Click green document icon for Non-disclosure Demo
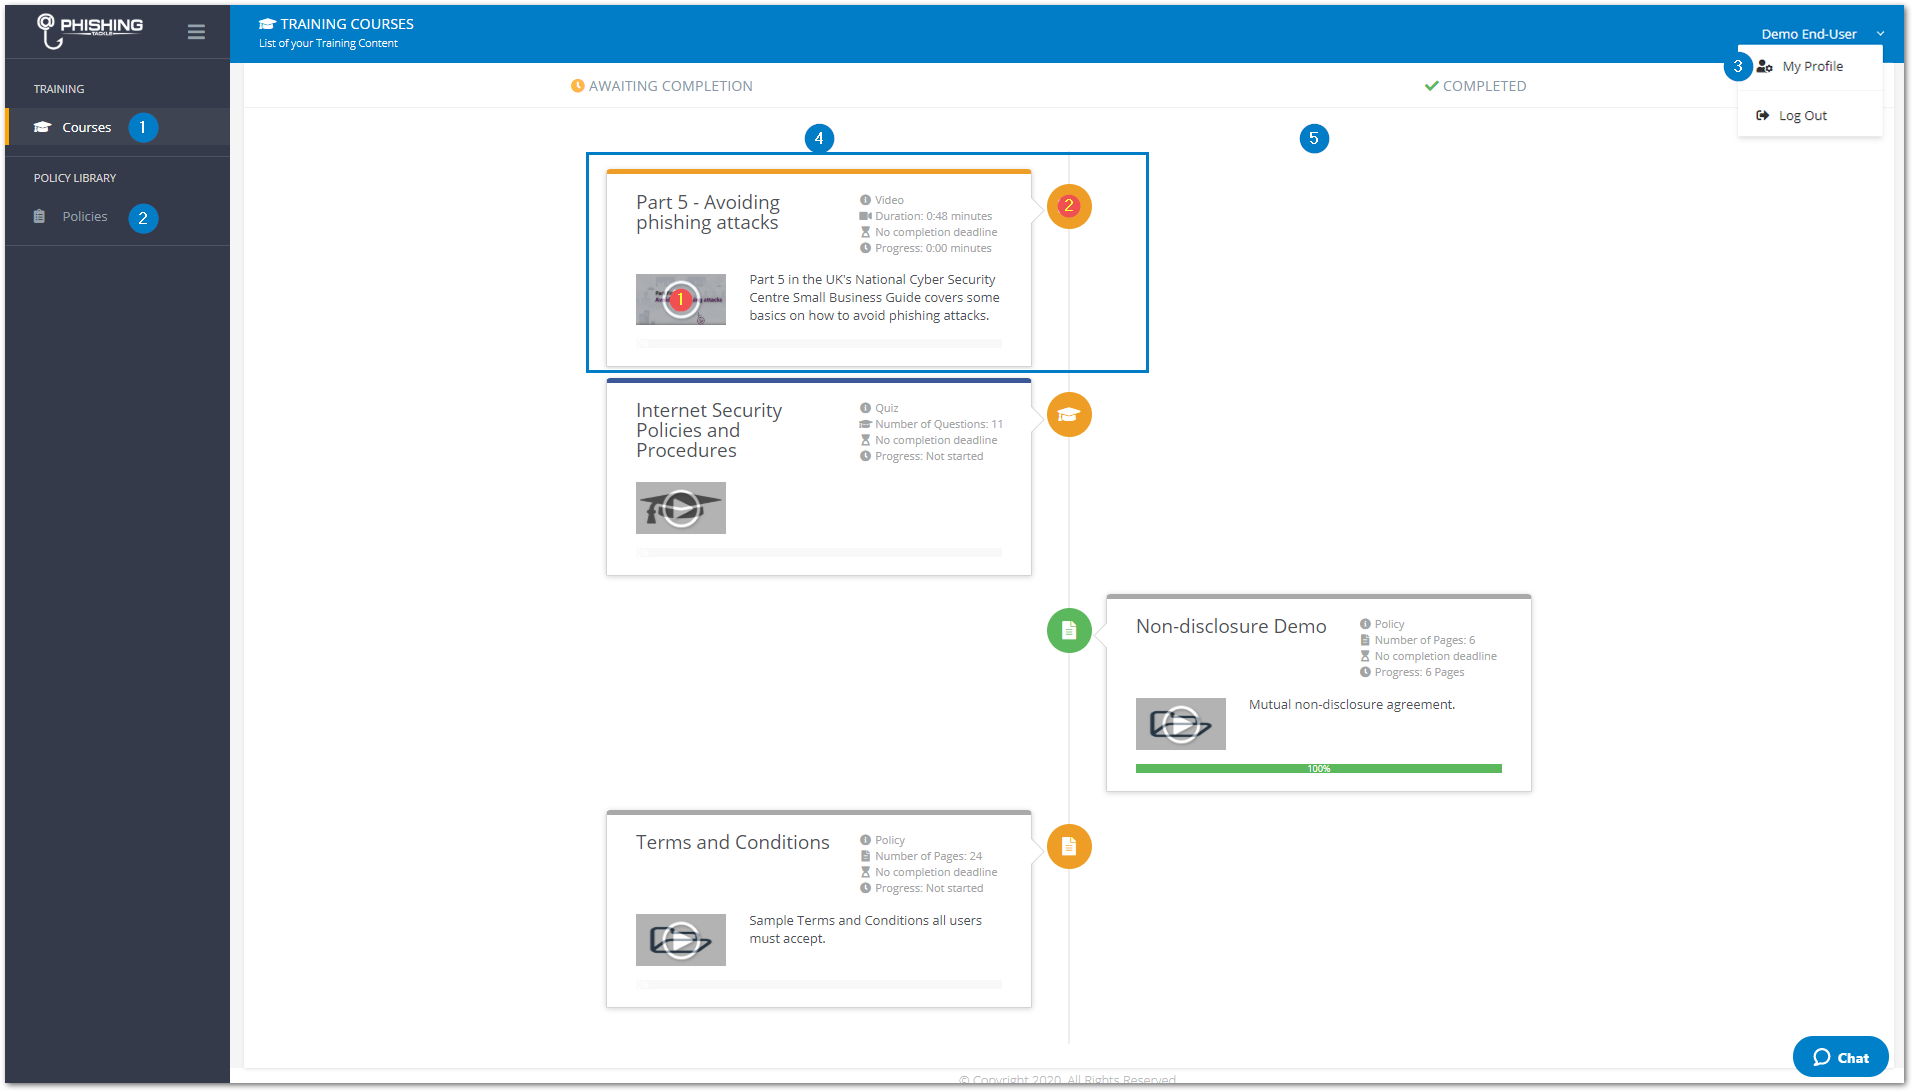 pyautogui.click(x=1069, y=630)
